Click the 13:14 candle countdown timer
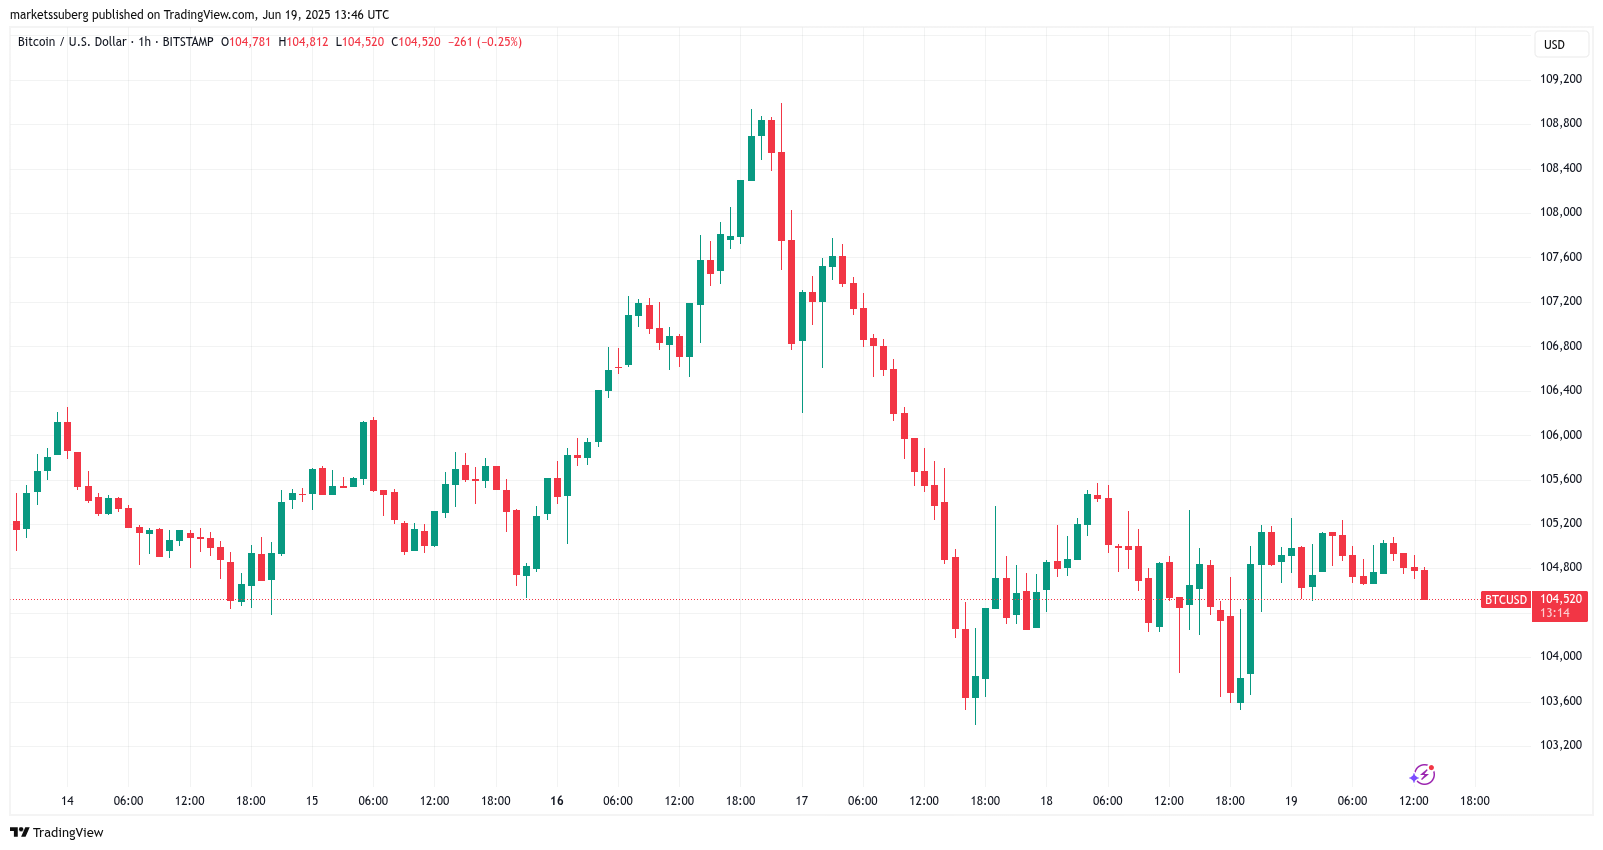 pos(1554,613)
